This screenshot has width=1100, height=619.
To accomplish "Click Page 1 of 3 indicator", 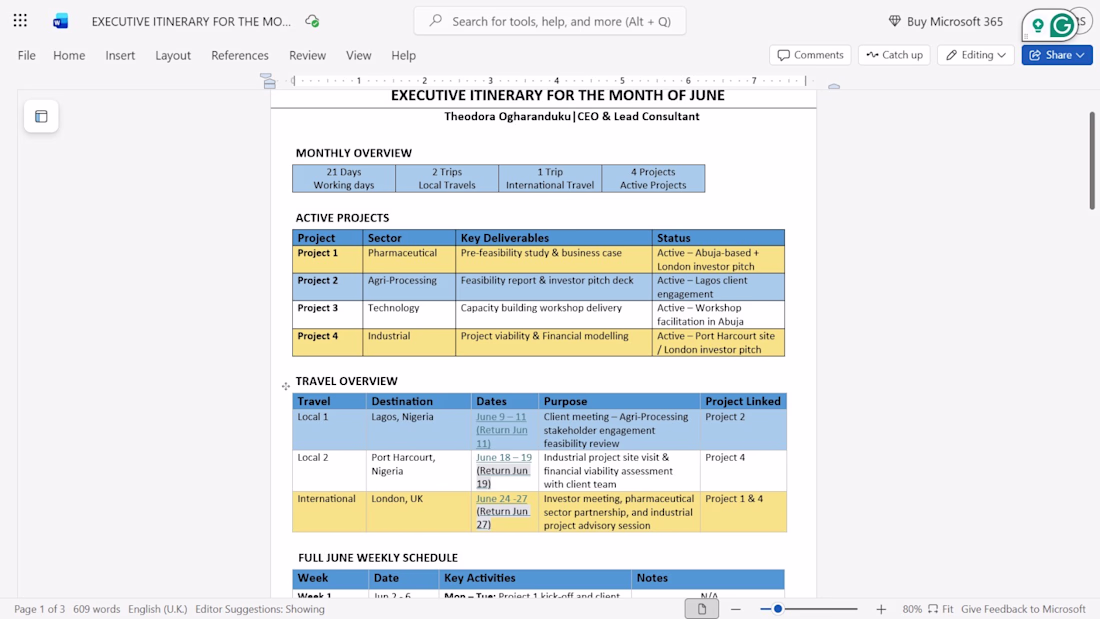I will tap(39, 609).
